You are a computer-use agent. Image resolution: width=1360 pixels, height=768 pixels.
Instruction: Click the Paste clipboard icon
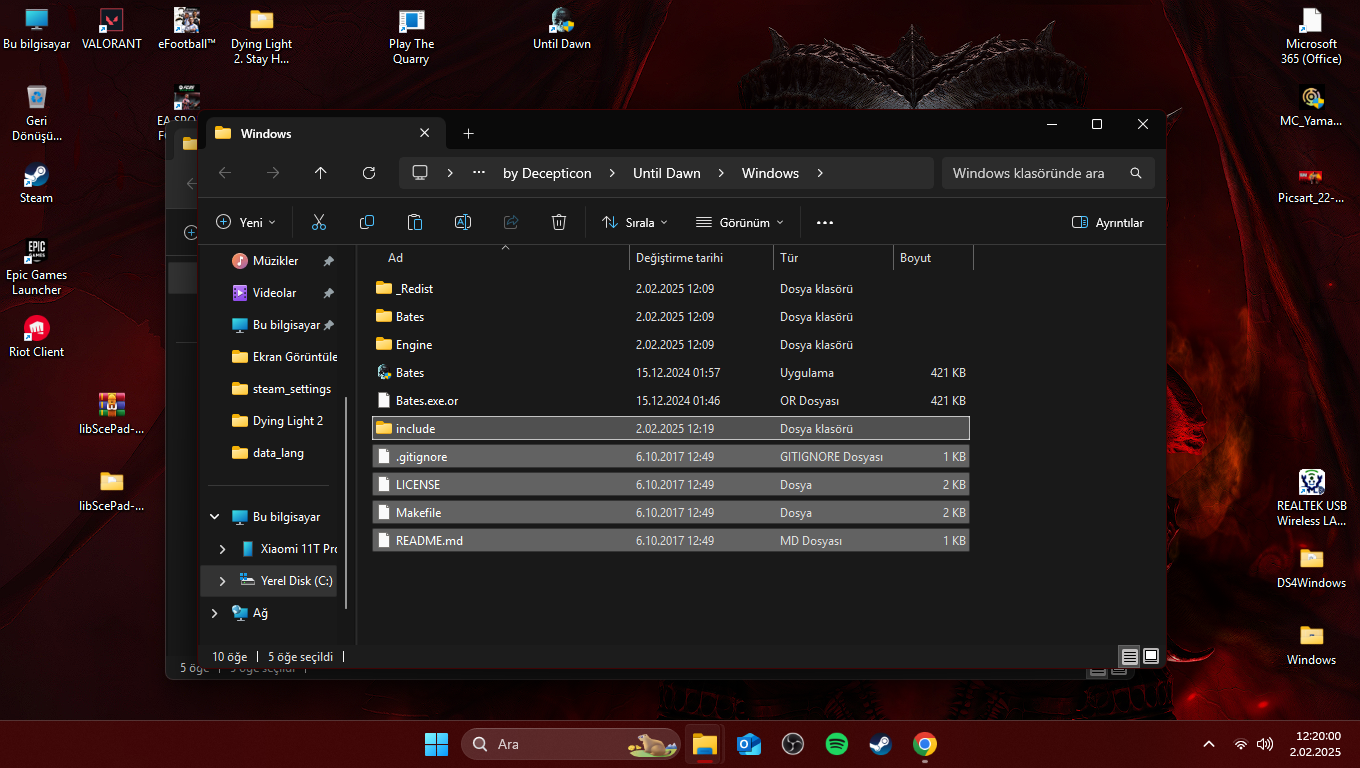tap(415, 222)
